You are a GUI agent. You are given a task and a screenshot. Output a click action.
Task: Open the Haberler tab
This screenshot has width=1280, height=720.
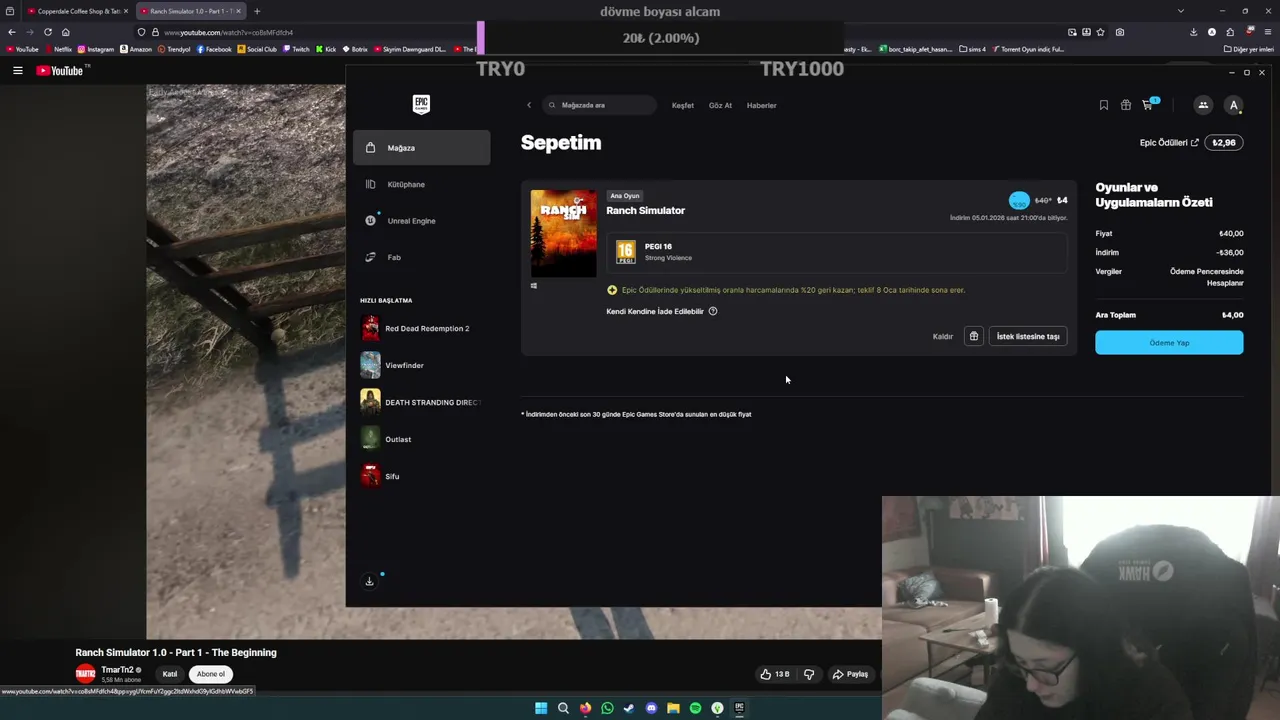coord(761,105)
